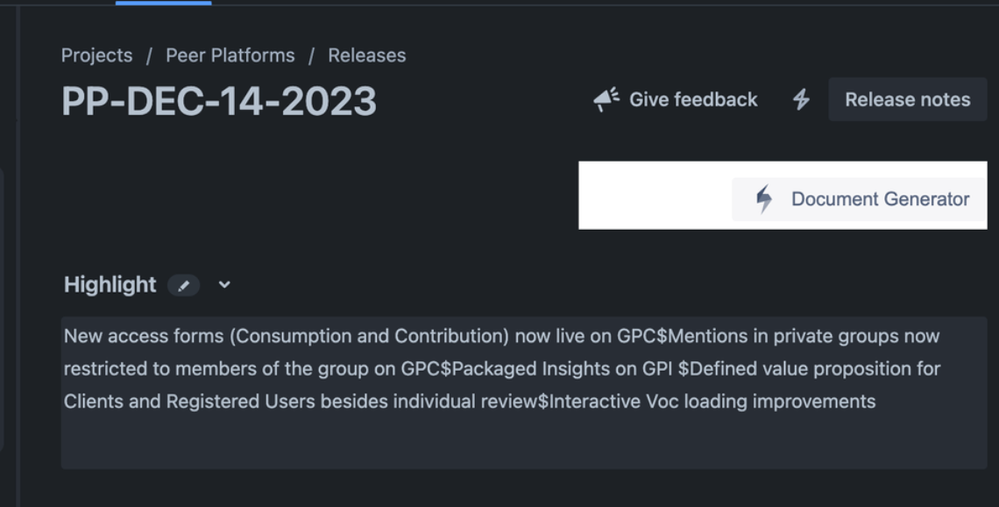
Task: Go to Projects breadcrumb link
Action: click(x=97, y=55)
